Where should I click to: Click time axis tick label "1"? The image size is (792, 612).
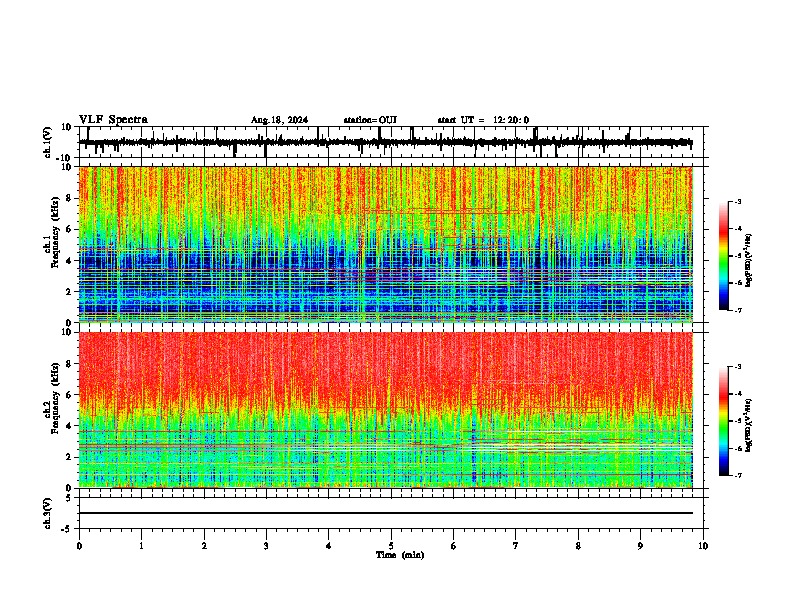pyautogui.click(x=141, y=546)
